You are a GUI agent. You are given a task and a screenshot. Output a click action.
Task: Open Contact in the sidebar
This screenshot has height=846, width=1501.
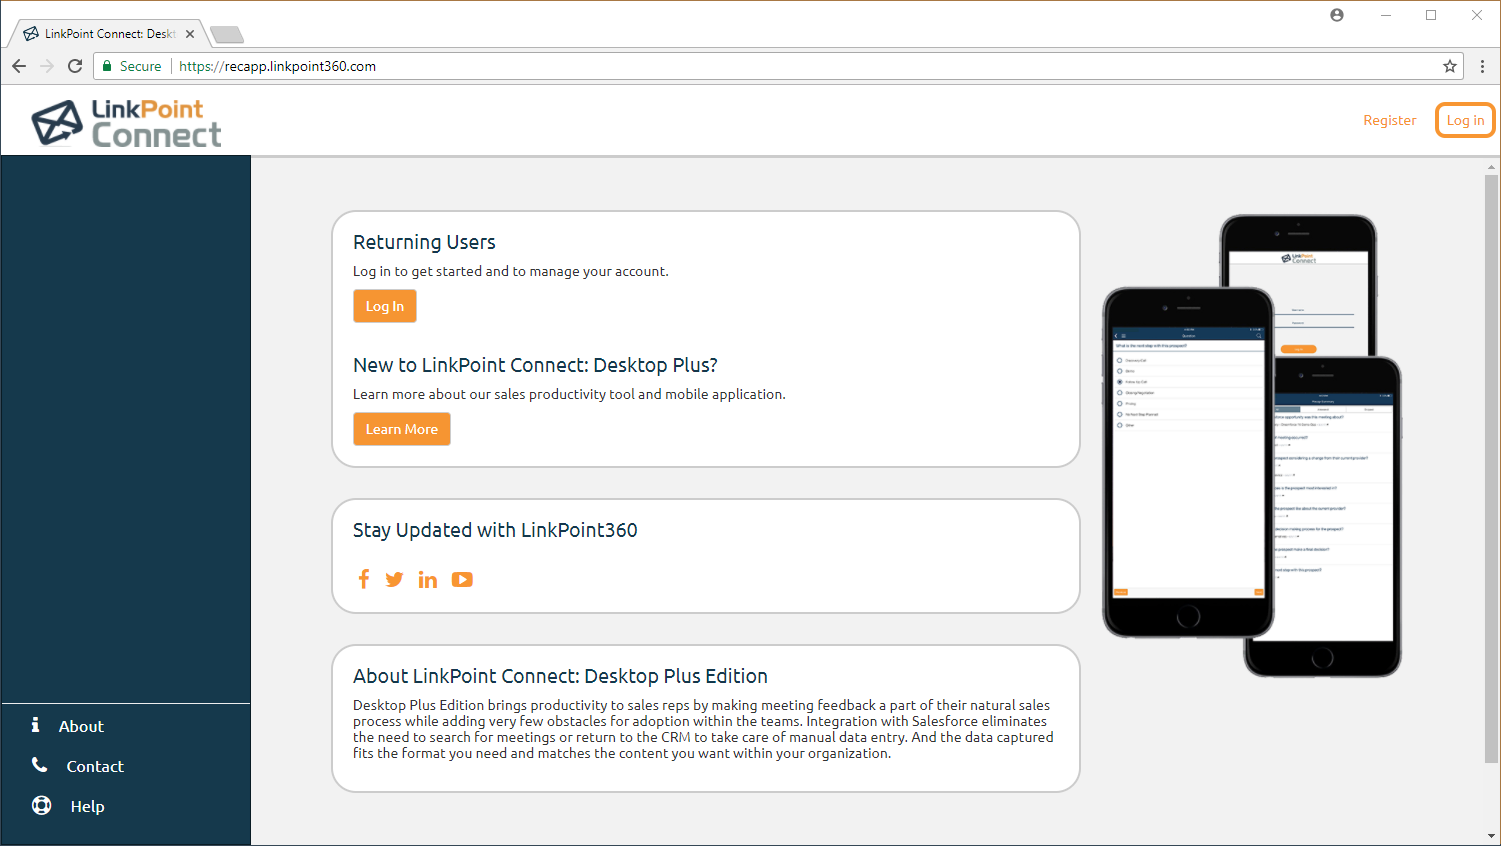coord(95,766)
